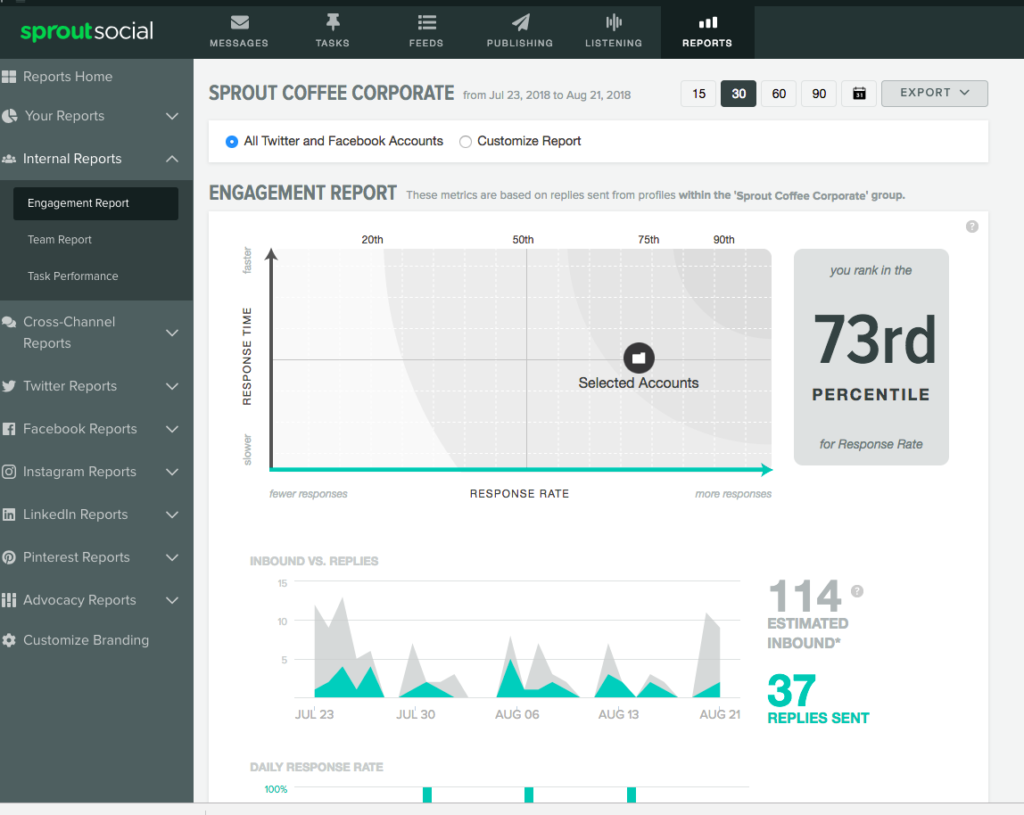
Task: Click the Your Reports pie chart icon
Action: tap(10, 116)
